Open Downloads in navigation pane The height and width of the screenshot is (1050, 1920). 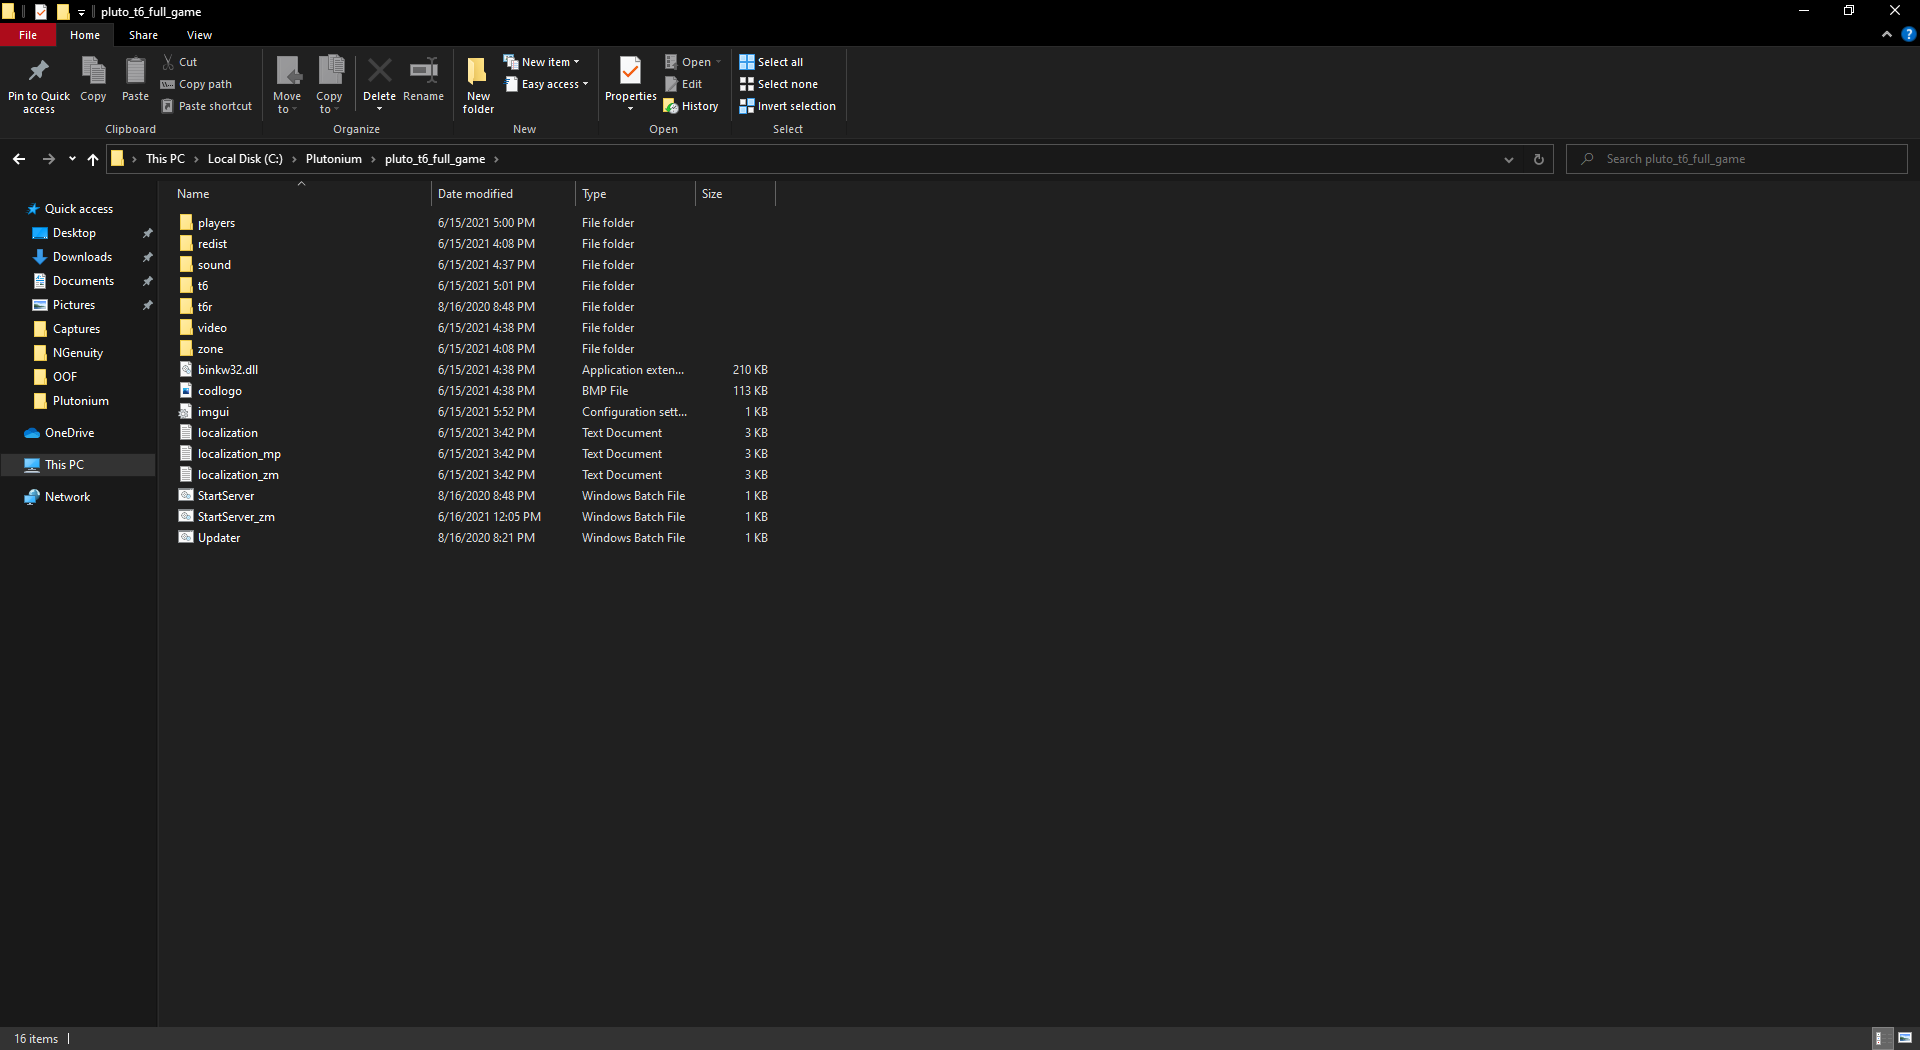coord(82,257)
